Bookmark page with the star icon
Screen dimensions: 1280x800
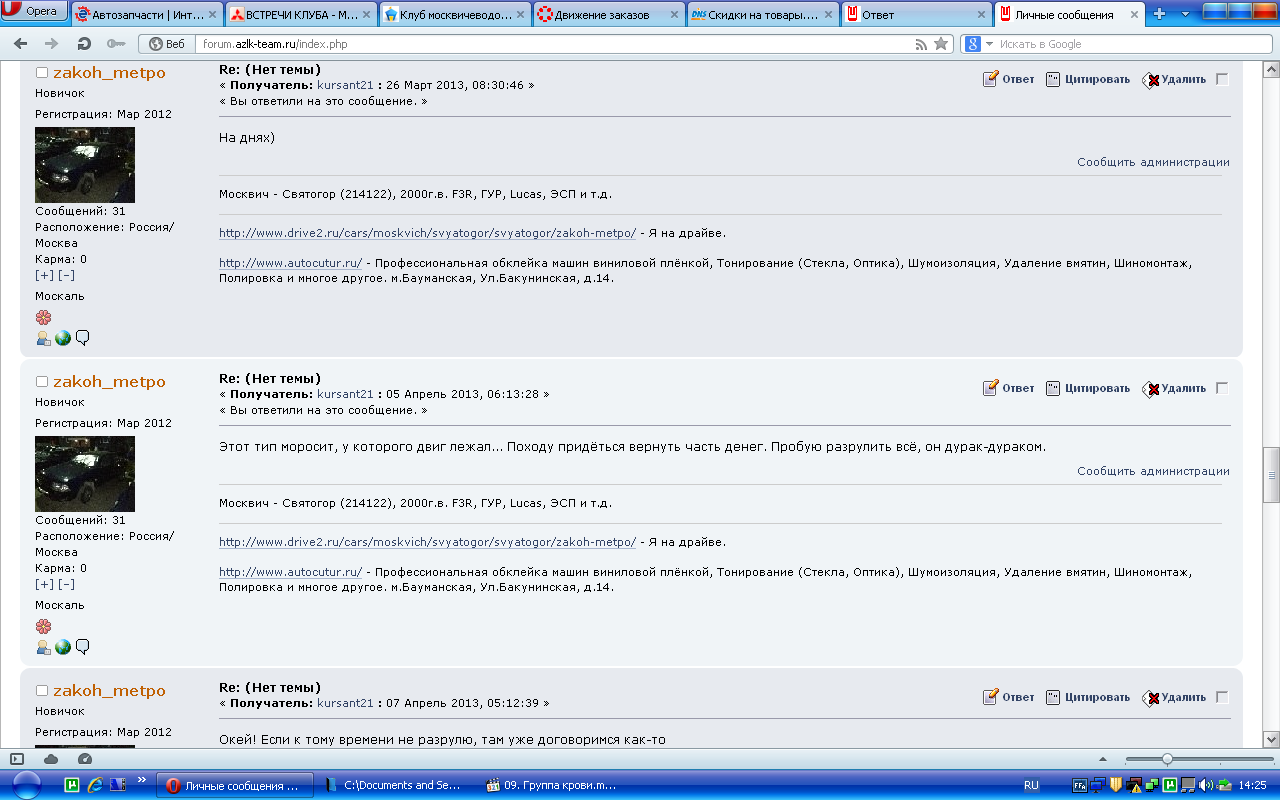[x=941, y=44]
